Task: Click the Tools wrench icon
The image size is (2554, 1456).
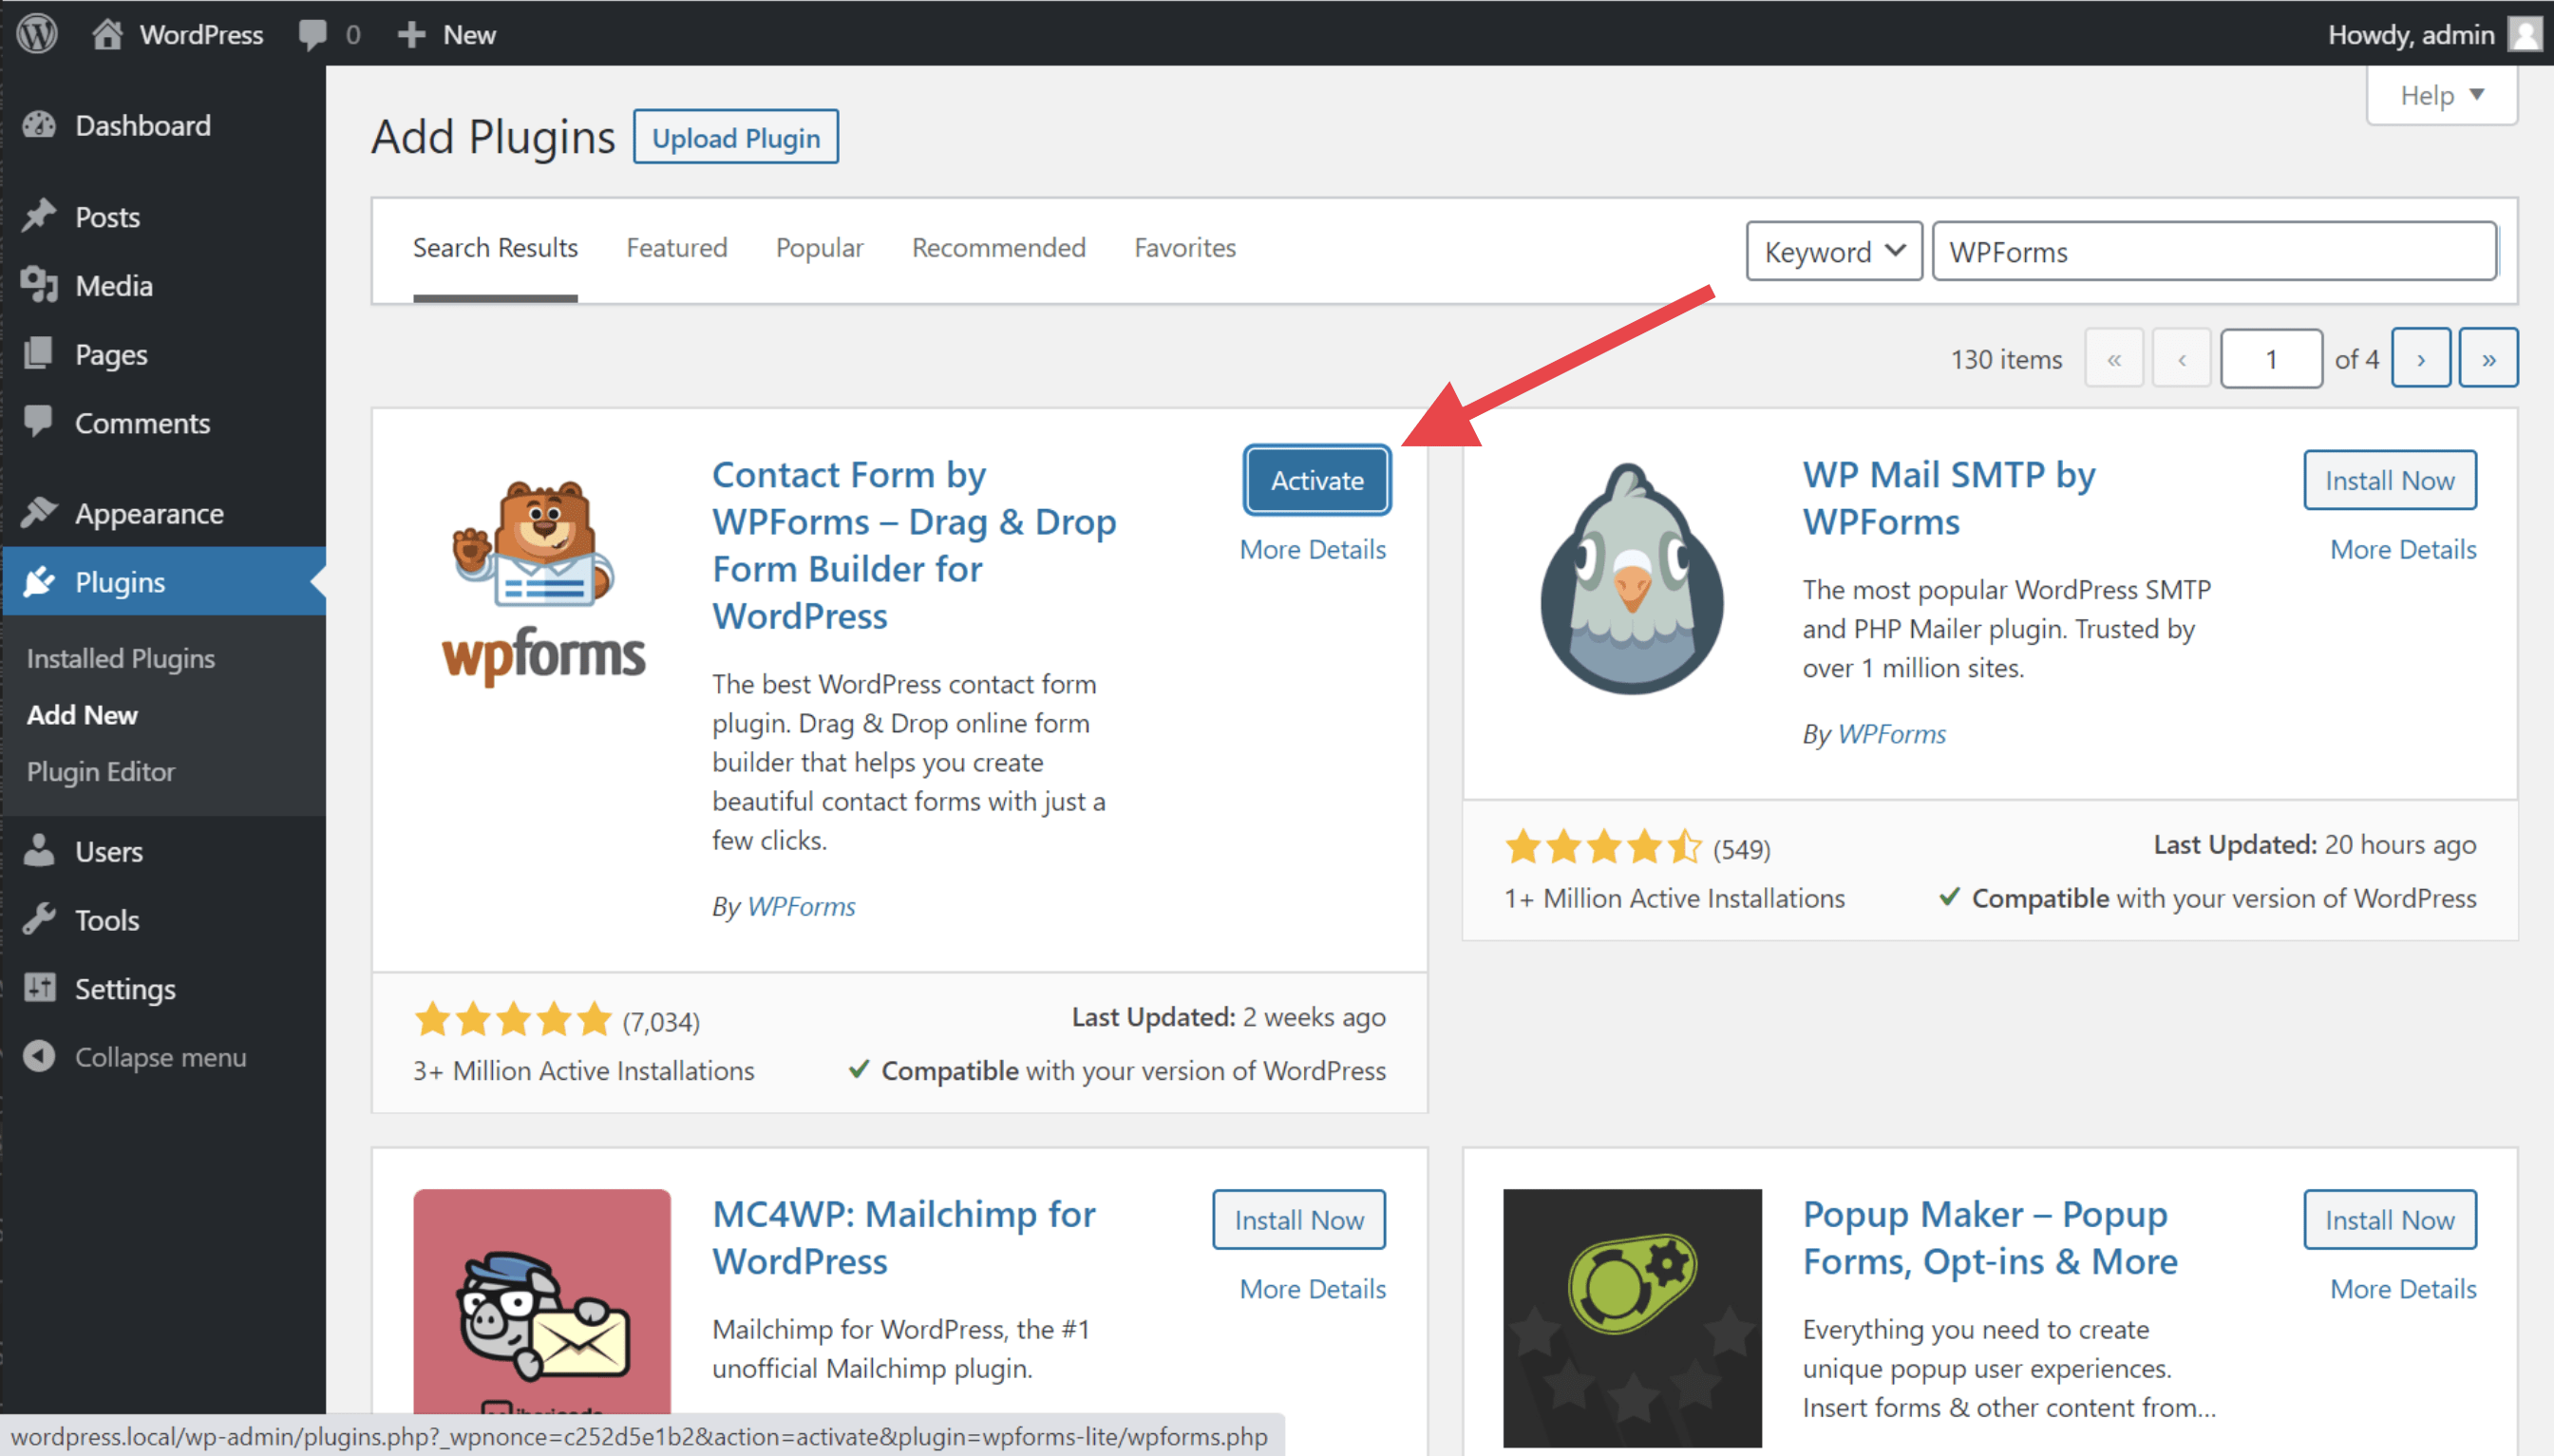Action: (x=39, y=919)
